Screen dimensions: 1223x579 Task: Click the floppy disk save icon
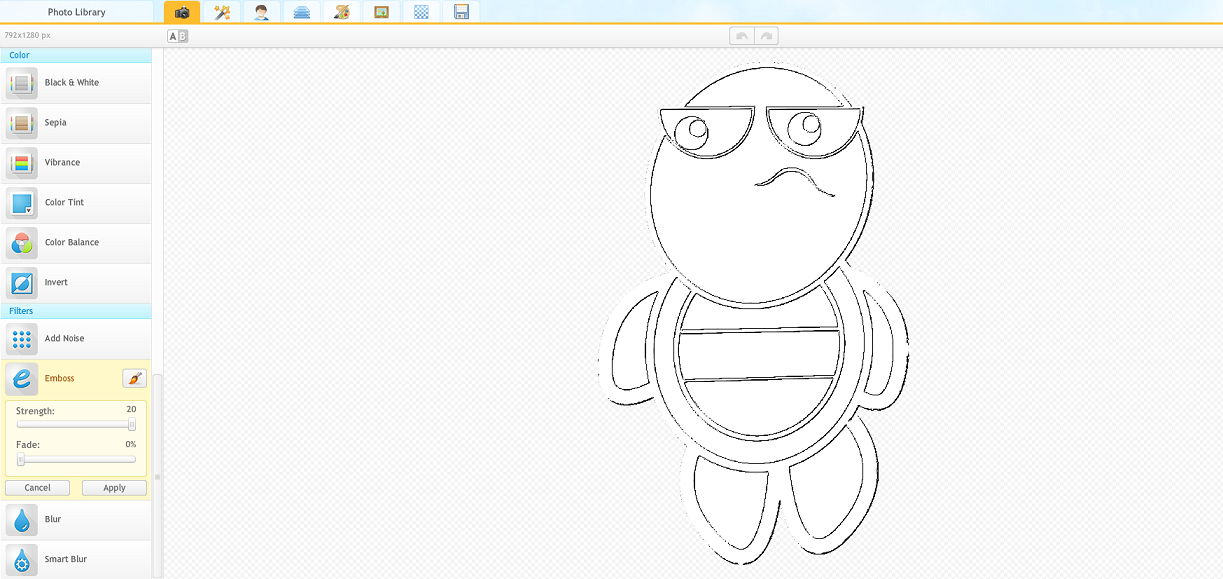461,12
